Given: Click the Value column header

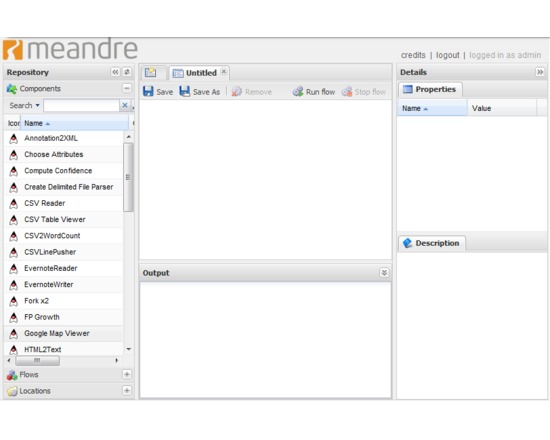Looking at the screenshot, I should click(x=502, y=108).
